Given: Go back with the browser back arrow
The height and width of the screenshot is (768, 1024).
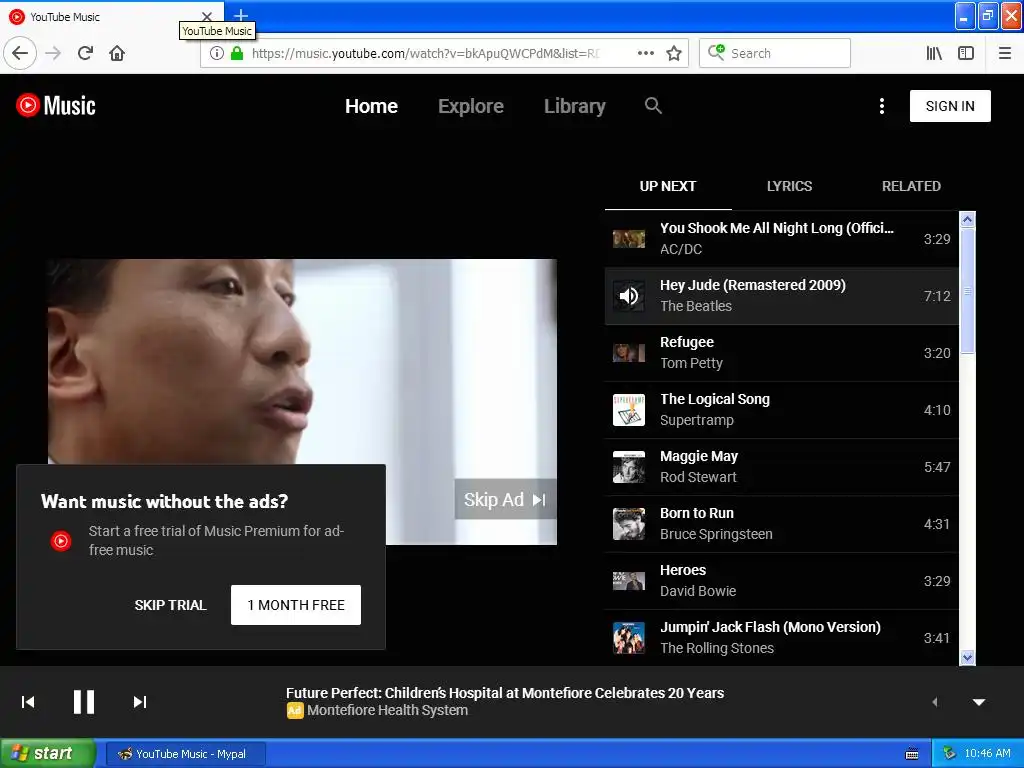Looking at the screenshot, I should pyautogui.click(x=20, y=53).
